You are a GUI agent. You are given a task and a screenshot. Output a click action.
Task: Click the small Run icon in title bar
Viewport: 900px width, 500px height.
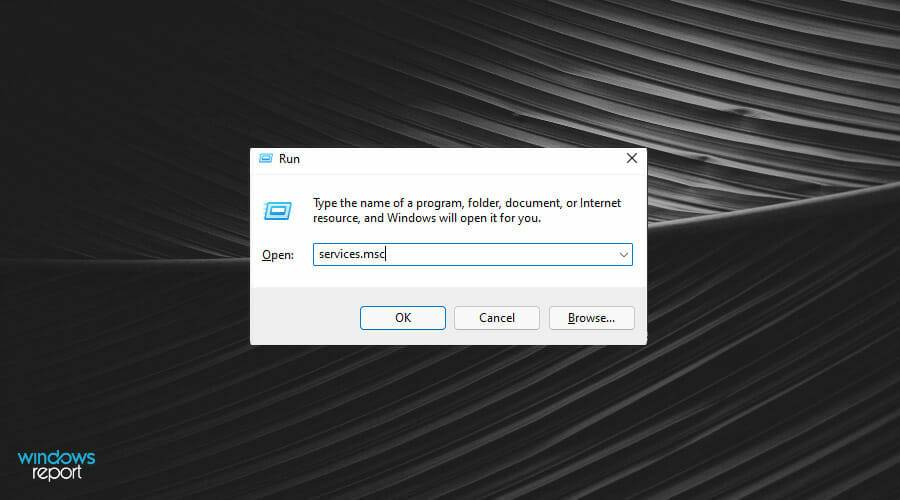point(265,159)
